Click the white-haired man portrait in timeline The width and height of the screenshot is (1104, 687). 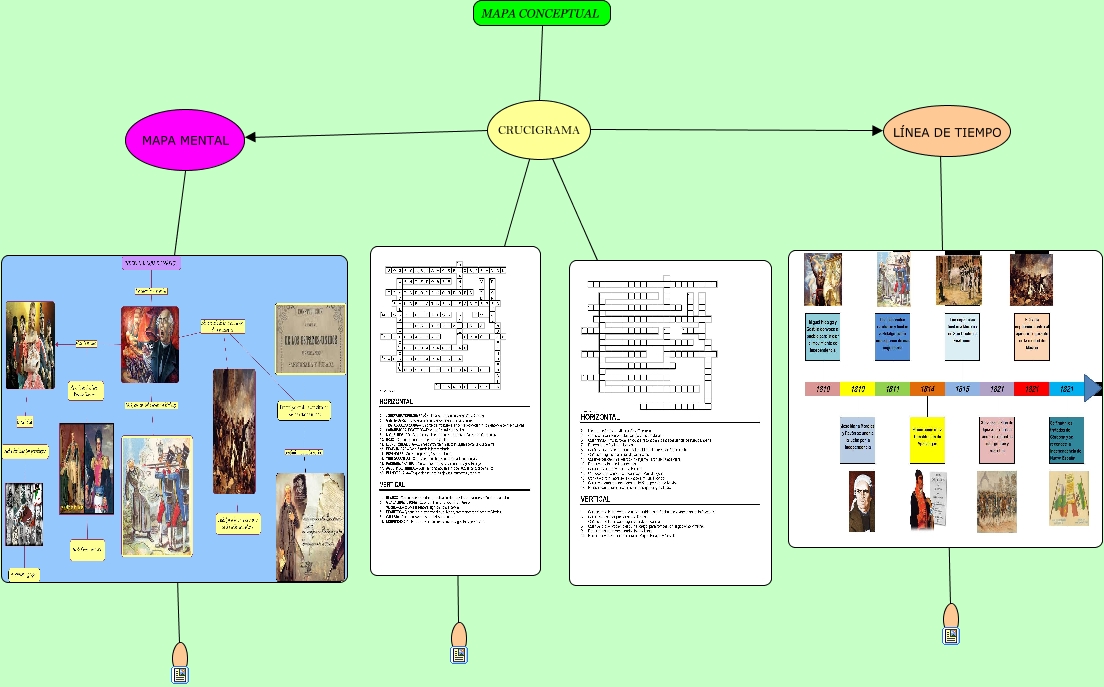[861, 501]
